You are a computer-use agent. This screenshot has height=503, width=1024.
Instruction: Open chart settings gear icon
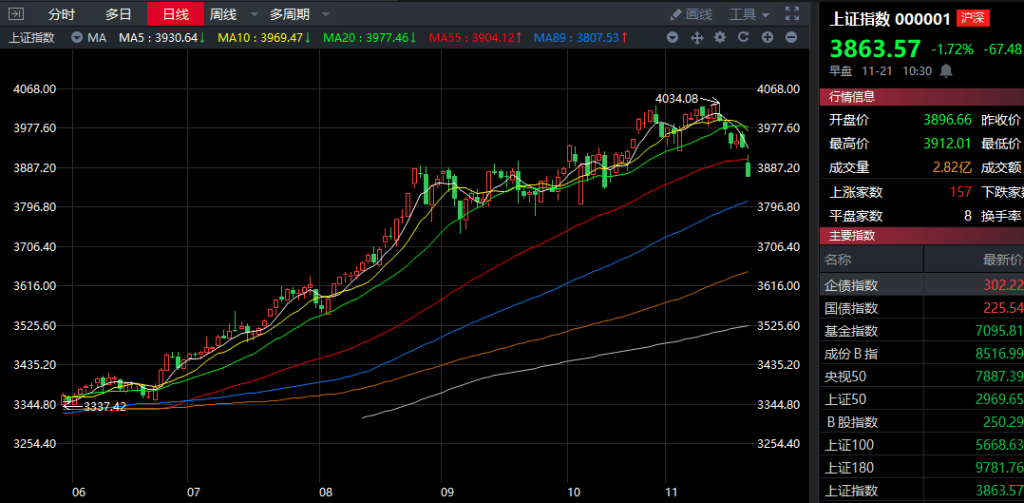[x=720, y=38]
